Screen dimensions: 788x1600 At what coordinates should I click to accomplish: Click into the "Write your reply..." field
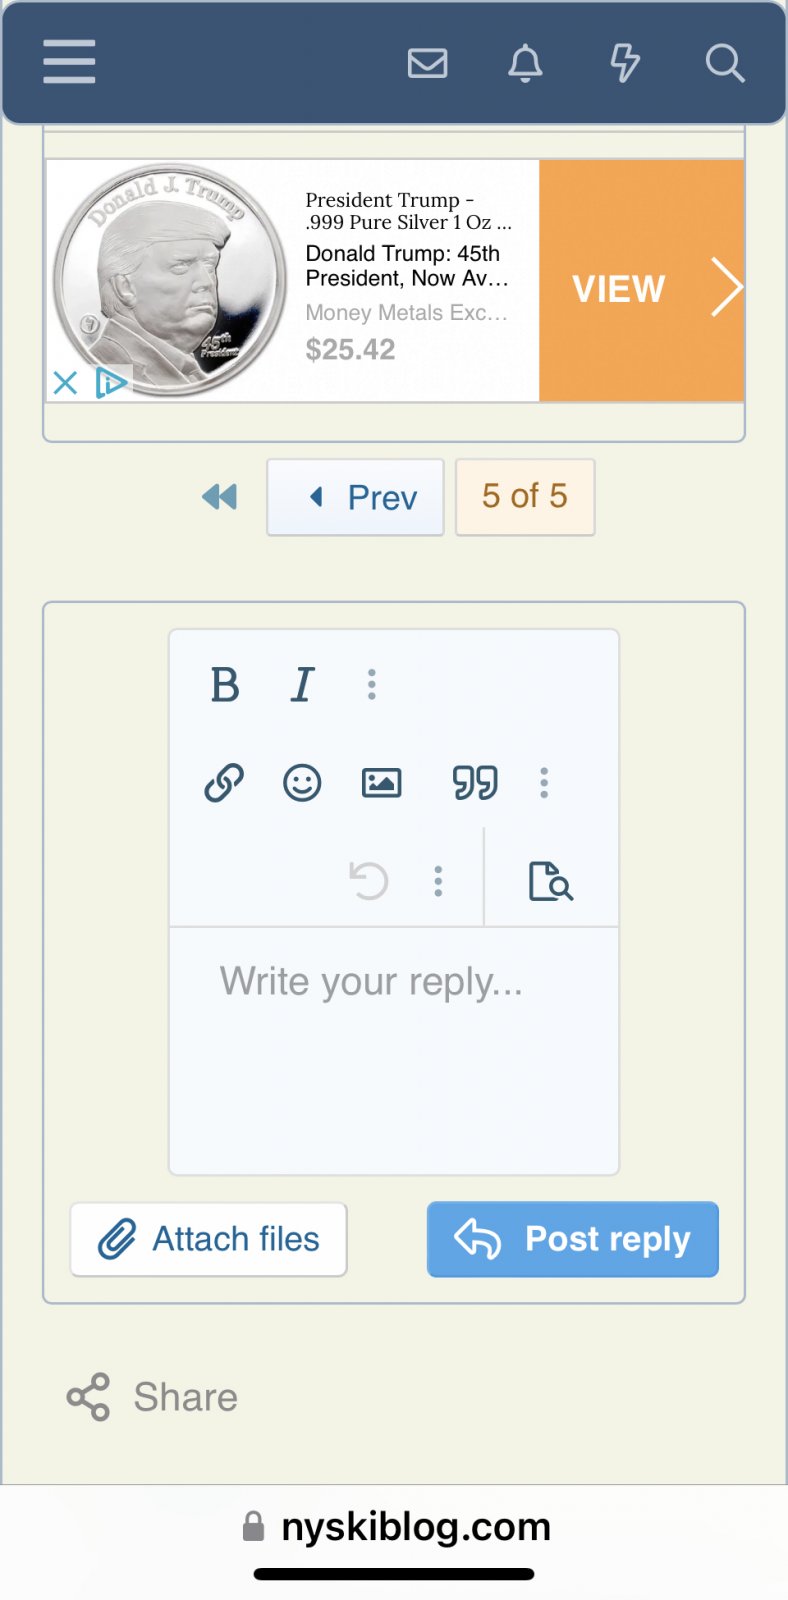click(394, 1050)
